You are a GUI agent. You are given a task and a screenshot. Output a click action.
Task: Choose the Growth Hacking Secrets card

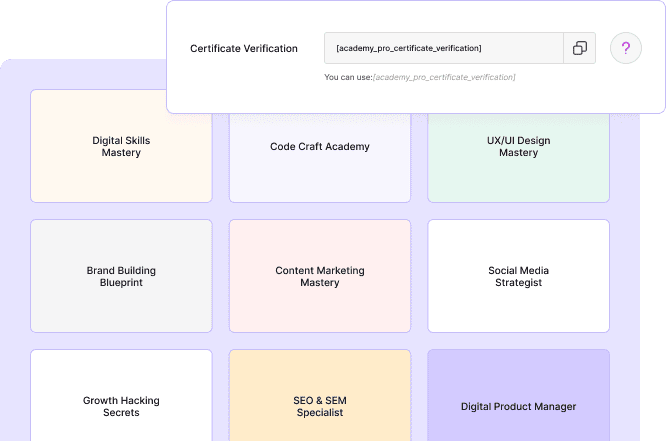click(x=121, y=396)
